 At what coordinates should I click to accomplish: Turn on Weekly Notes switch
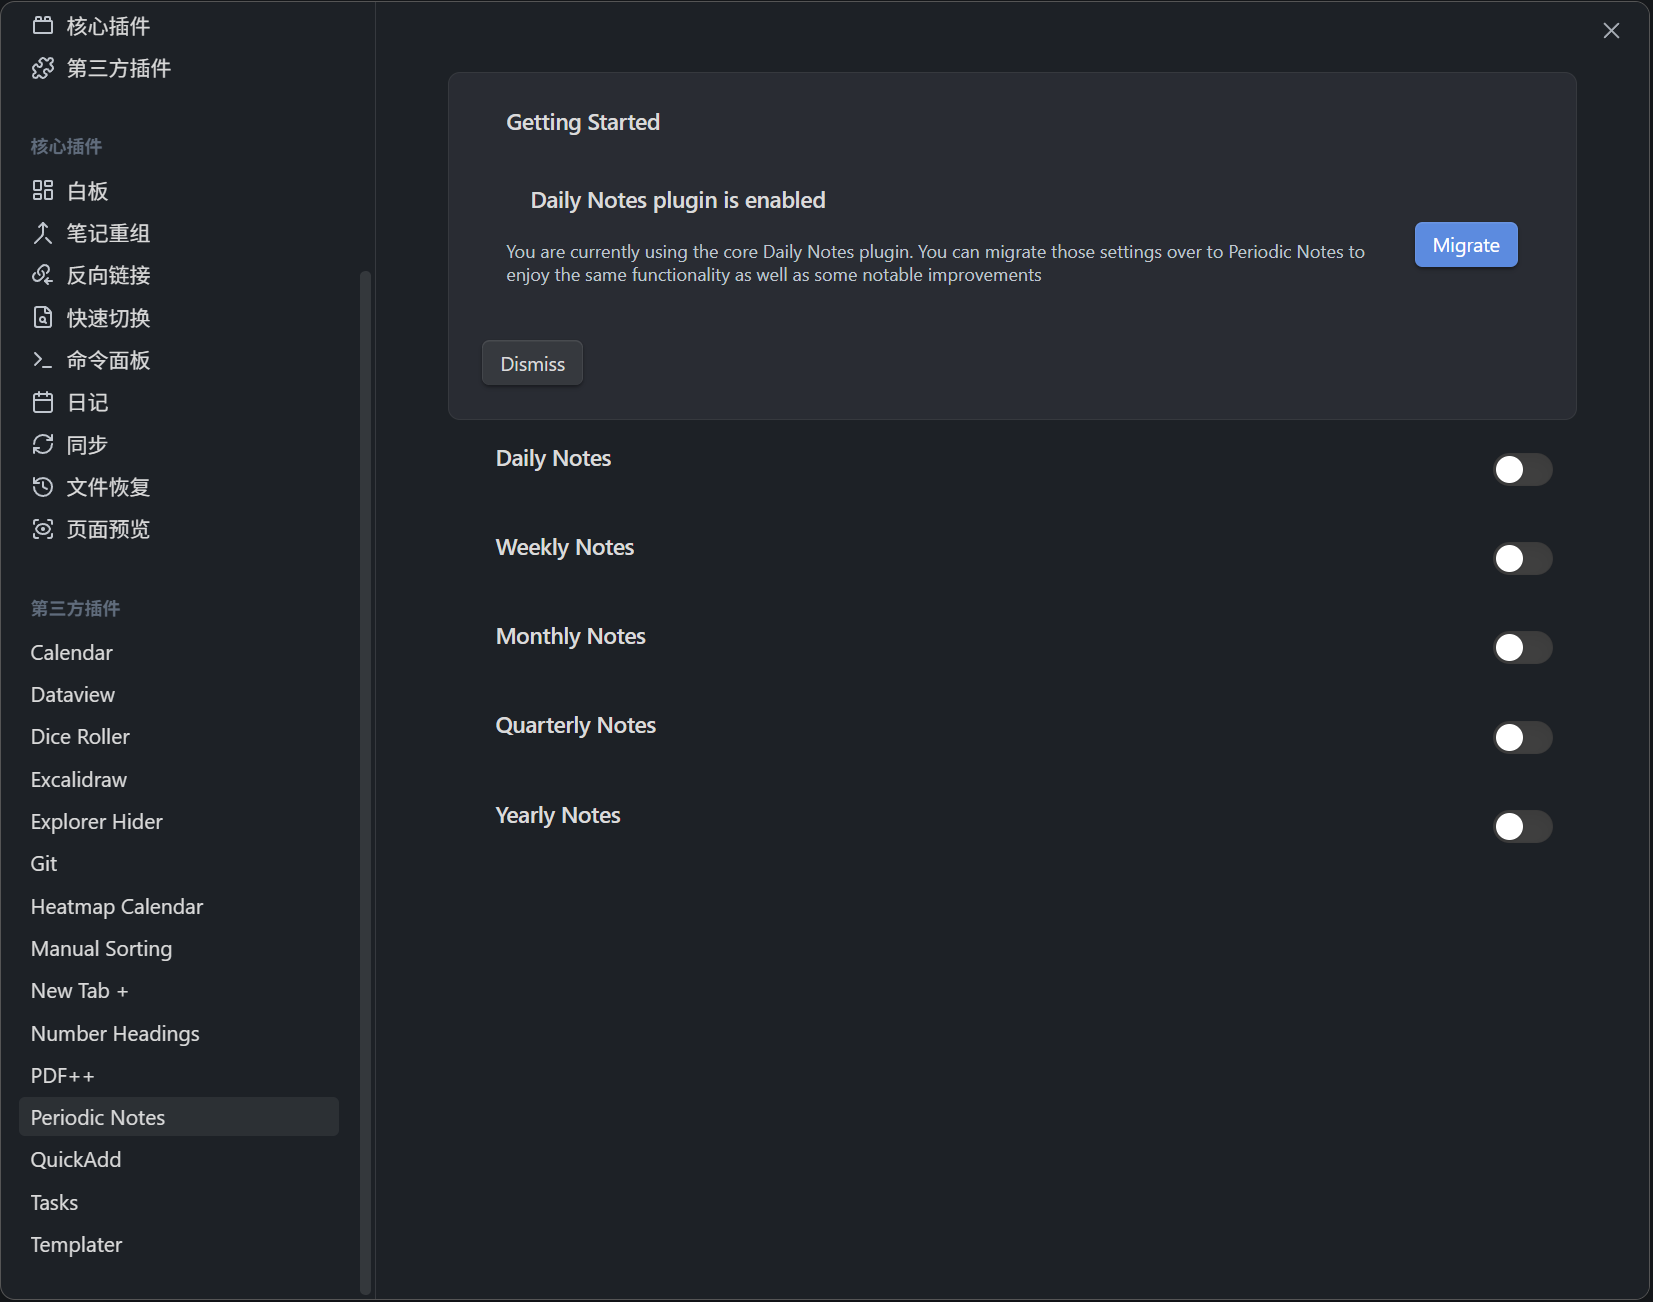point(1522,558)
